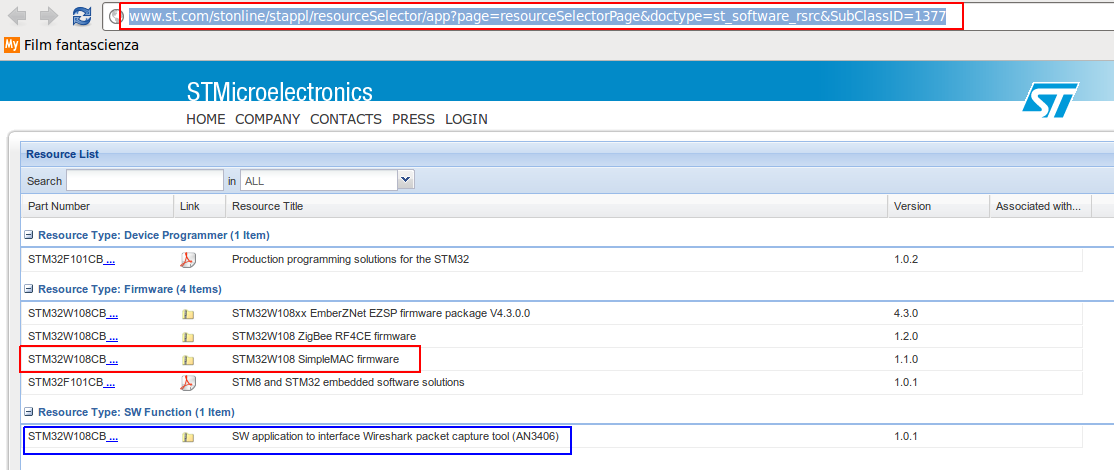Click the ... link in the STM8 and STM32 row
Viewport: 1114px width, 470px height.
110,382
